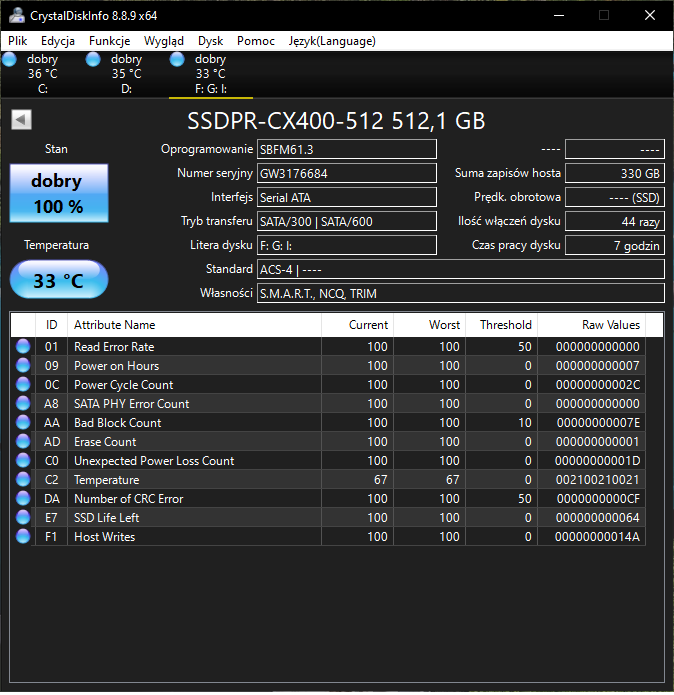Open the Język(Language) menu

click(332, 41)
